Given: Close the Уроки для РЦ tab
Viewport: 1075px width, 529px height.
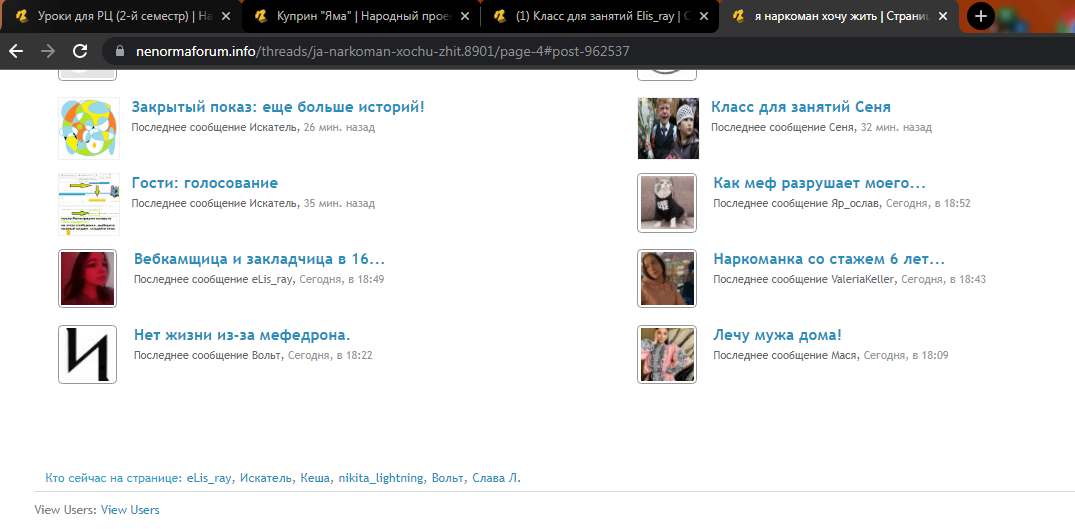Looking at the screenshot, I should click(x=226, y=17).
